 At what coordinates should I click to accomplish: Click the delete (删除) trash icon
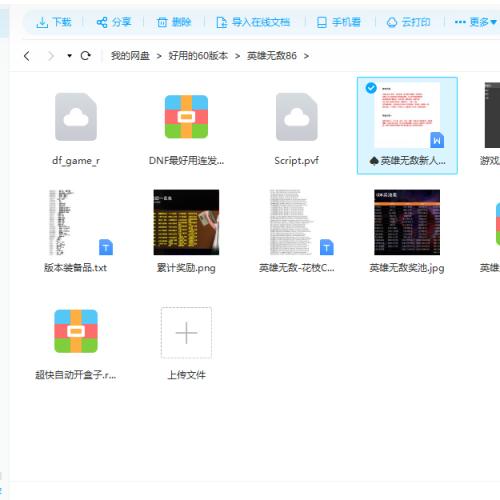coord(162,22)
